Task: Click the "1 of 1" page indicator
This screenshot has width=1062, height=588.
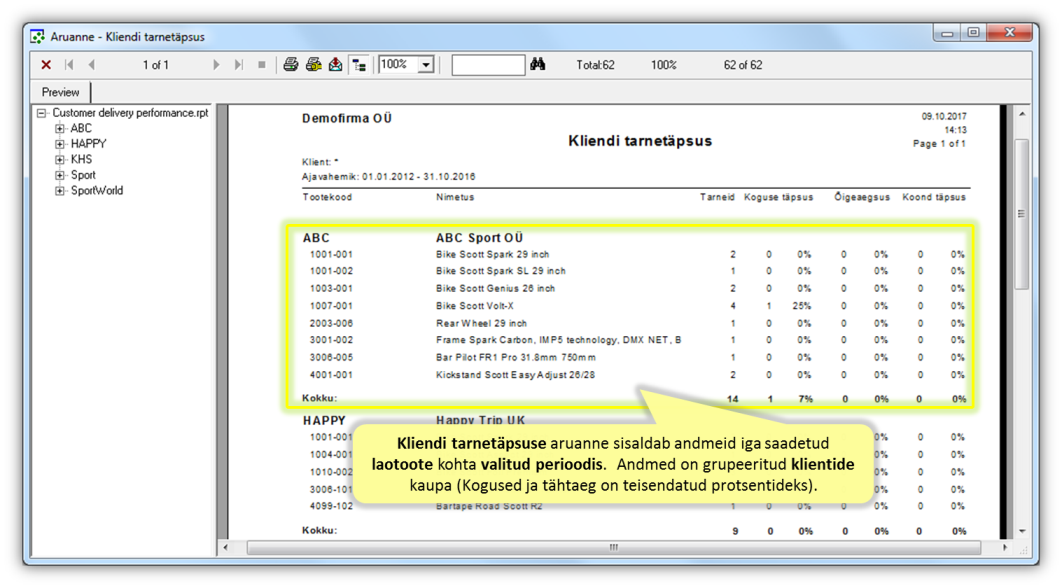Action: (155, 65)
